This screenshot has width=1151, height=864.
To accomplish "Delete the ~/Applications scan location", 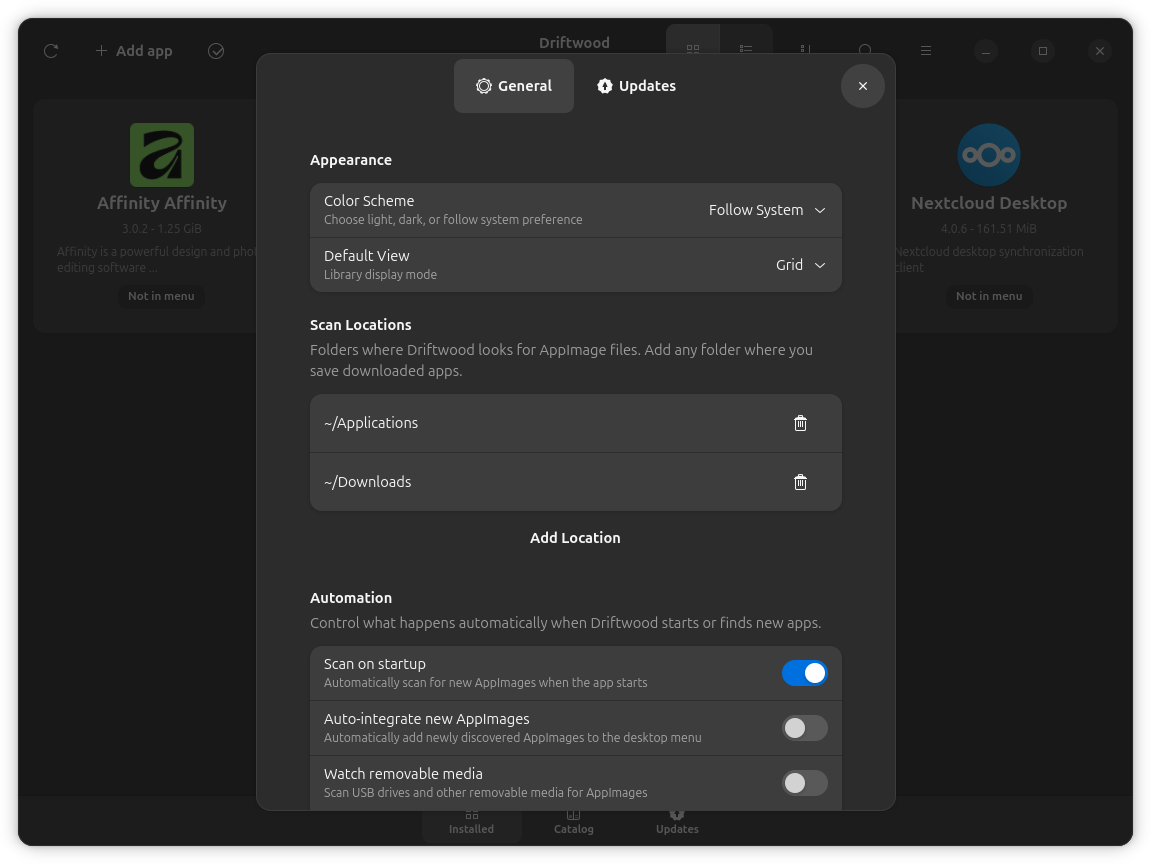I will point(800,423).
